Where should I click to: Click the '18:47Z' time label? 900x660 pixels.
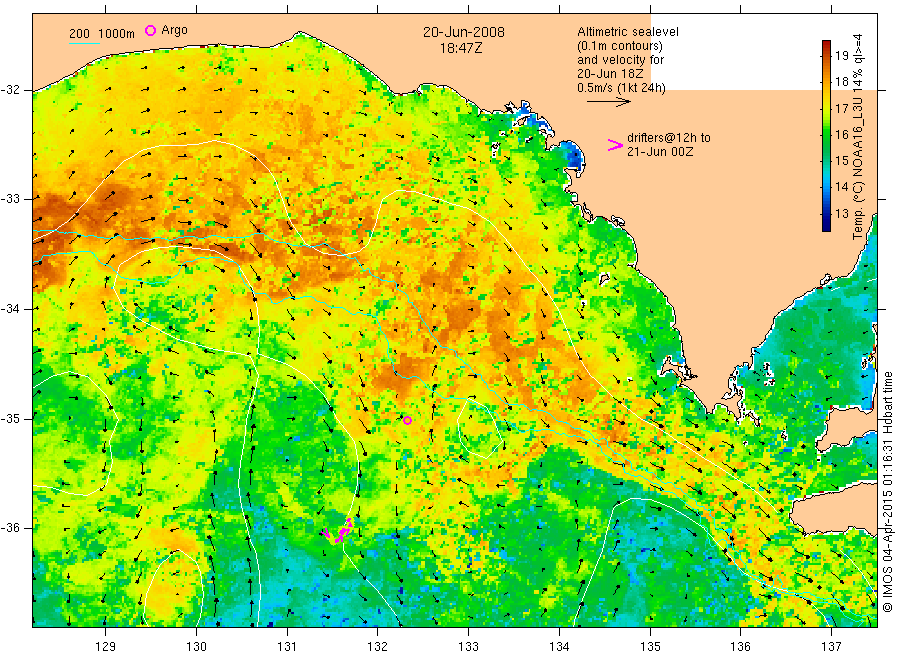tap(461, 48)
